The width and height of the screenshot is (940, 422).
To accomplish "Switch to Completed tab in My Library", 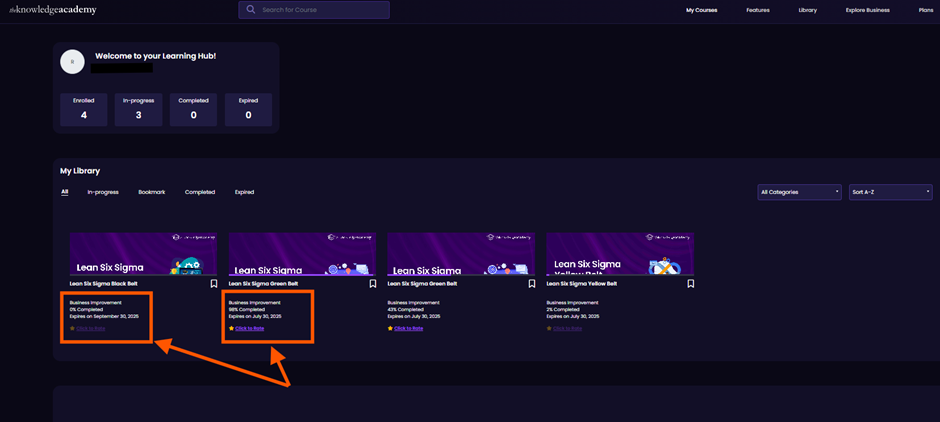I will [200, 192].
